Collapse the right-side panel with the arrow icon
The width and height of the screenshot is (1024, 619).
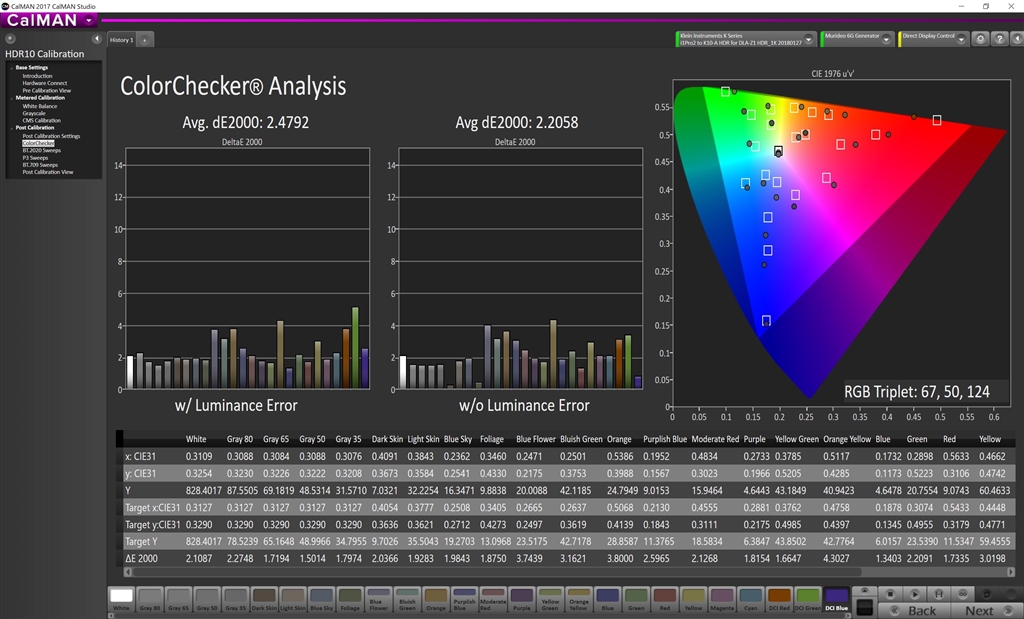tap(1017, 39)
